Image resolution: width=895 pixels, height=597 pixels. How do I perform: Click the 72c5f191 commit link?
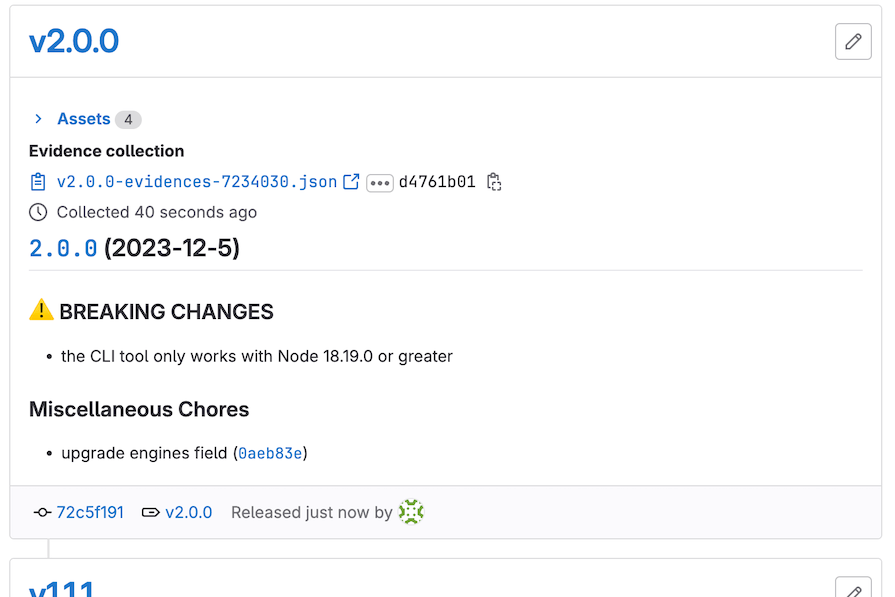91,512
